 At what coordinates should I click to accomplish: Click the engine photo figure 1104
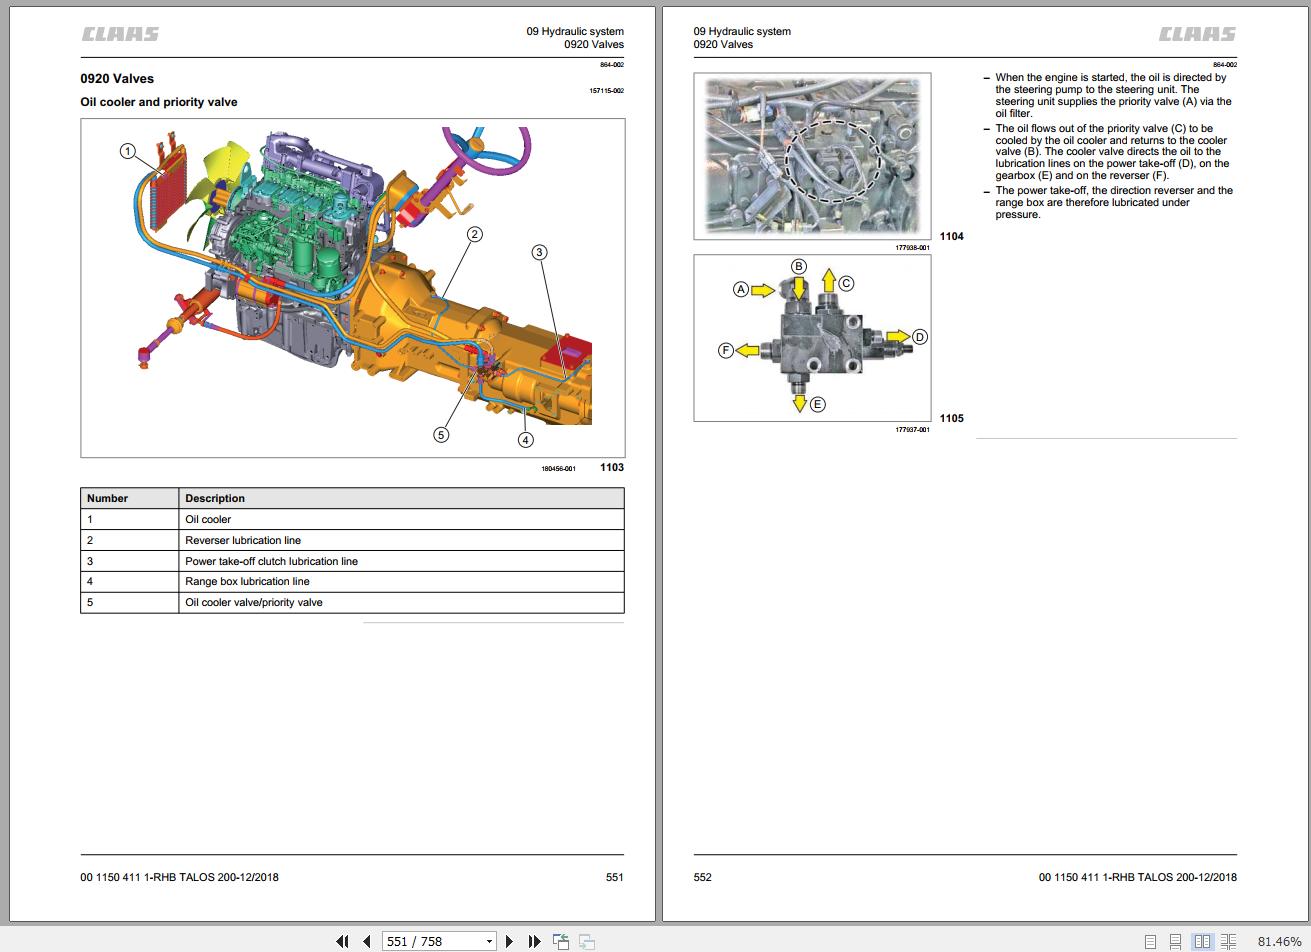[811, 156]
